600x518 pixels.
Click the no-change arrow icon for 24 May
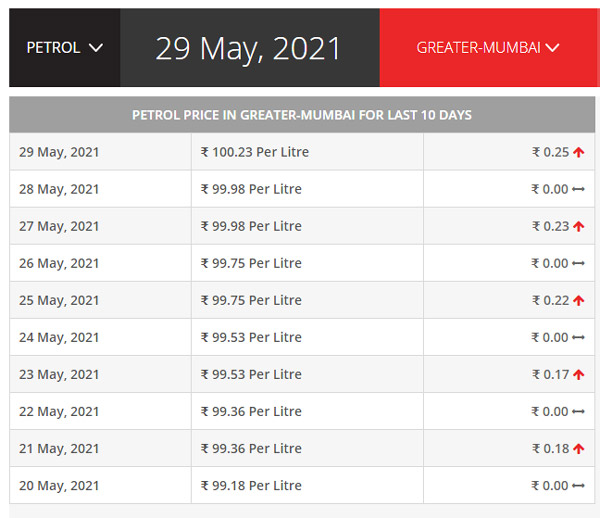[578, 338]
